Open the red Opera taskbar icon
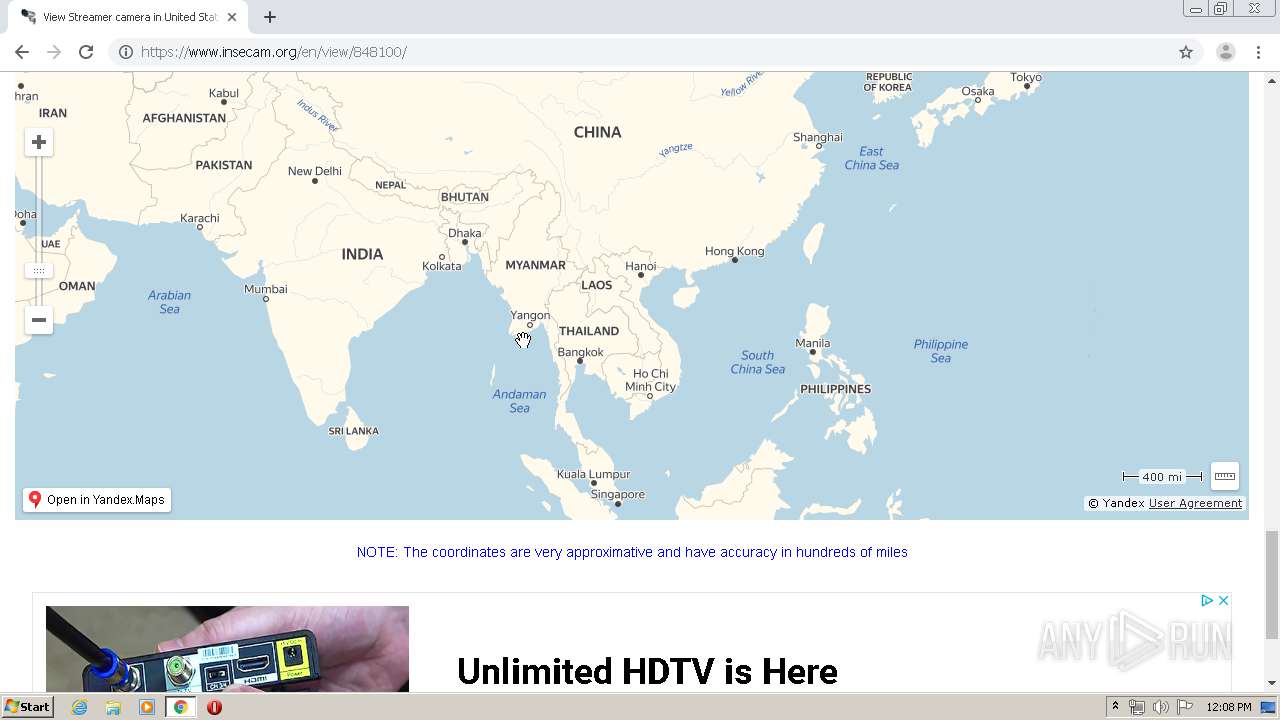 pyautogui.click(x=214, y=707)
